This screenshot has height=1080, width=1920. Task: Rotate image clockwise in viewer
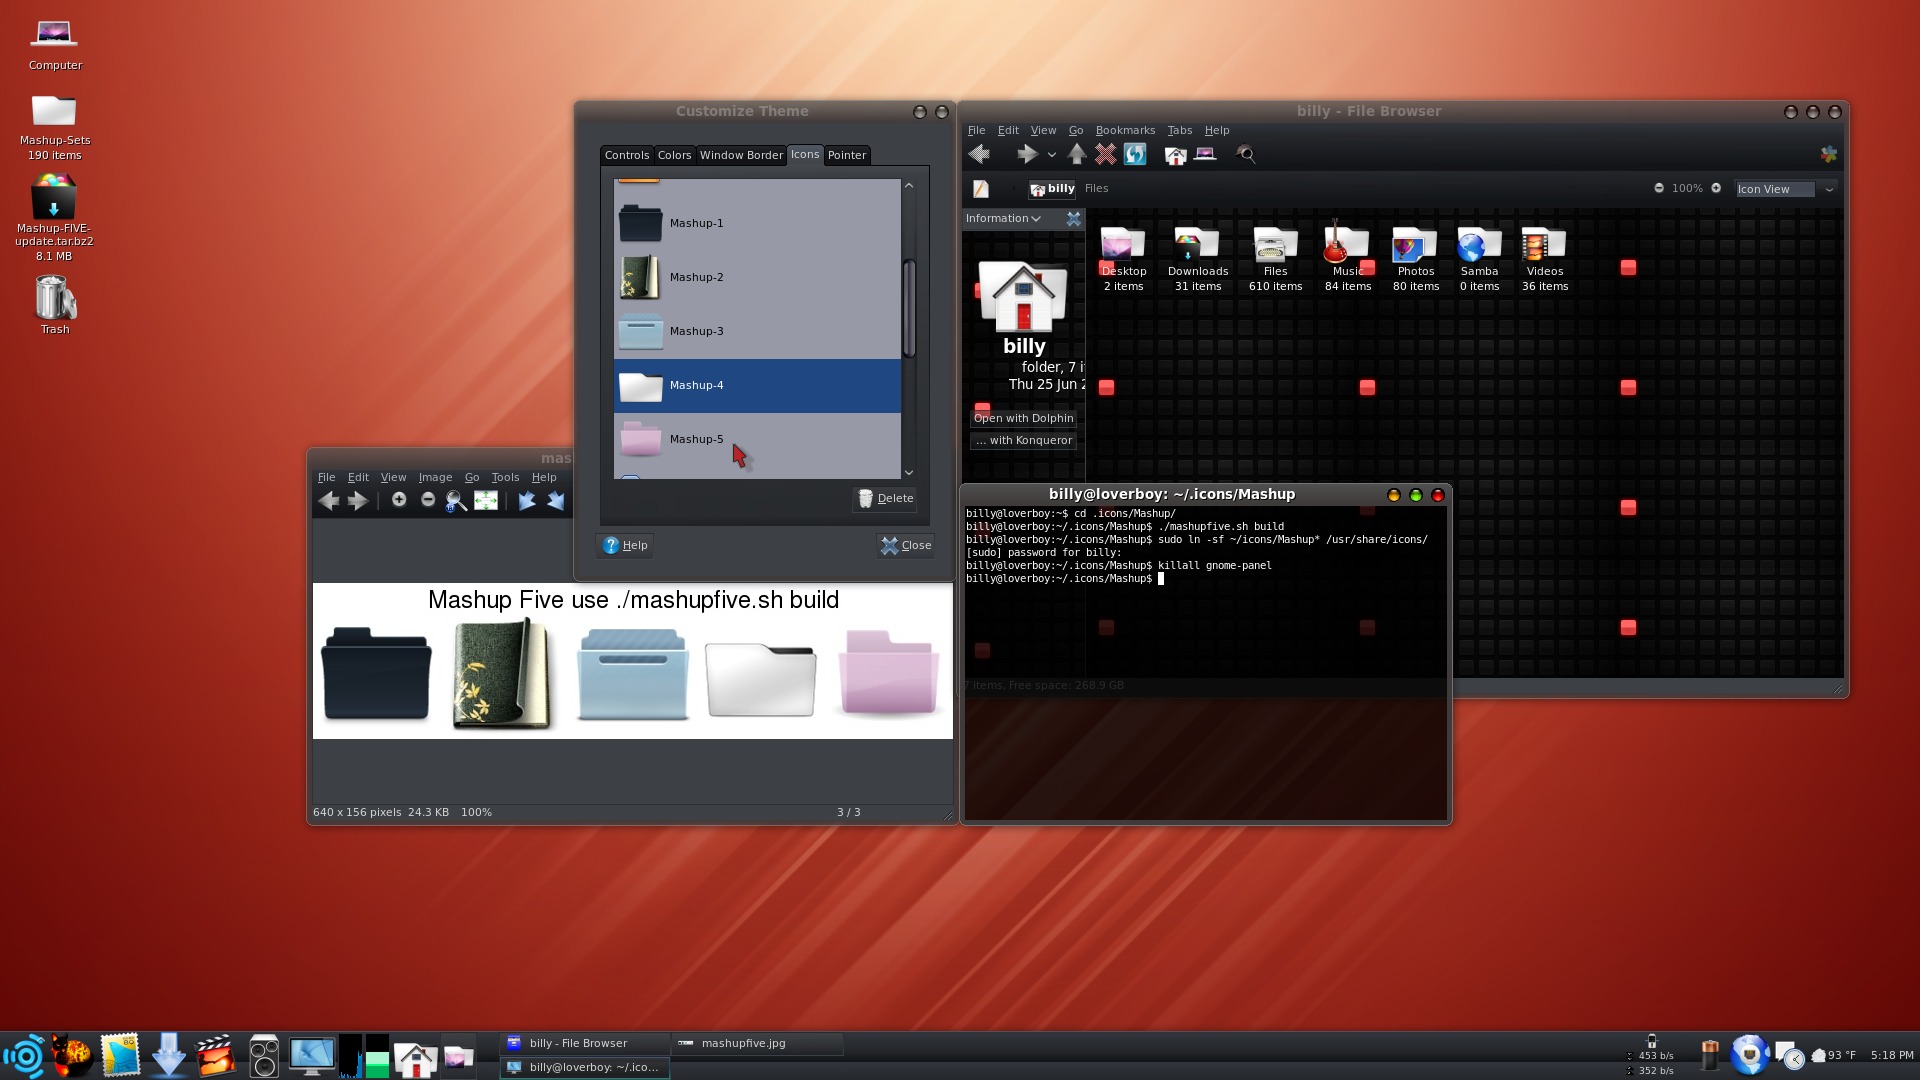click(x=556, y=501)
